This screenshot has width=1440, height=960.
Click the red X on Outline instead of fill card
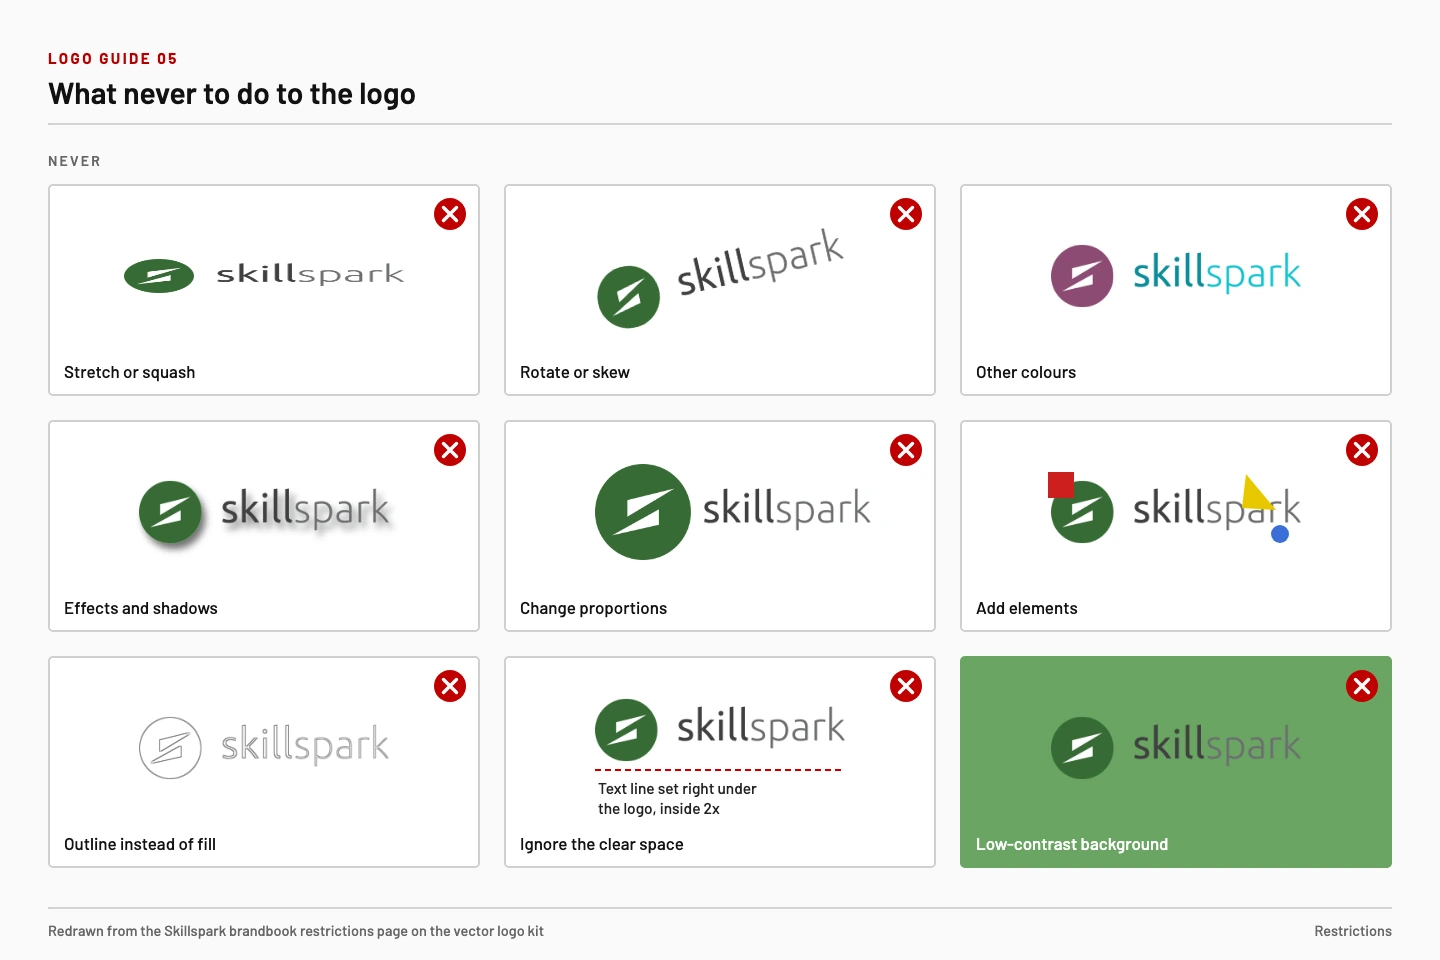[450, 686]
